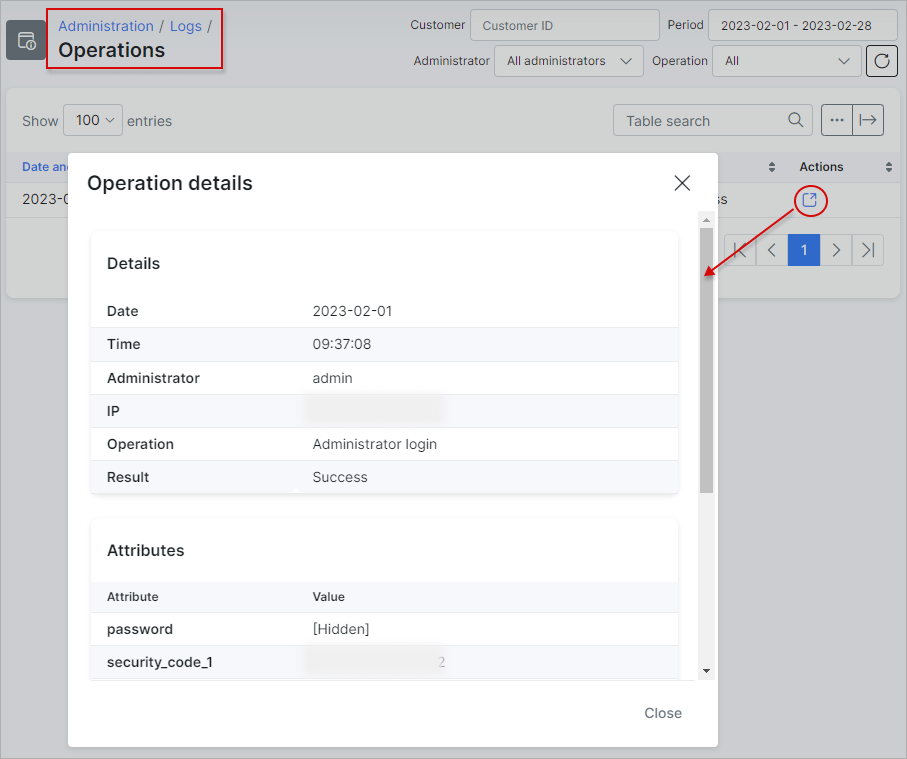Sort by the Actions column header
This screenshot has height=759, width=907.
point(821,167)
